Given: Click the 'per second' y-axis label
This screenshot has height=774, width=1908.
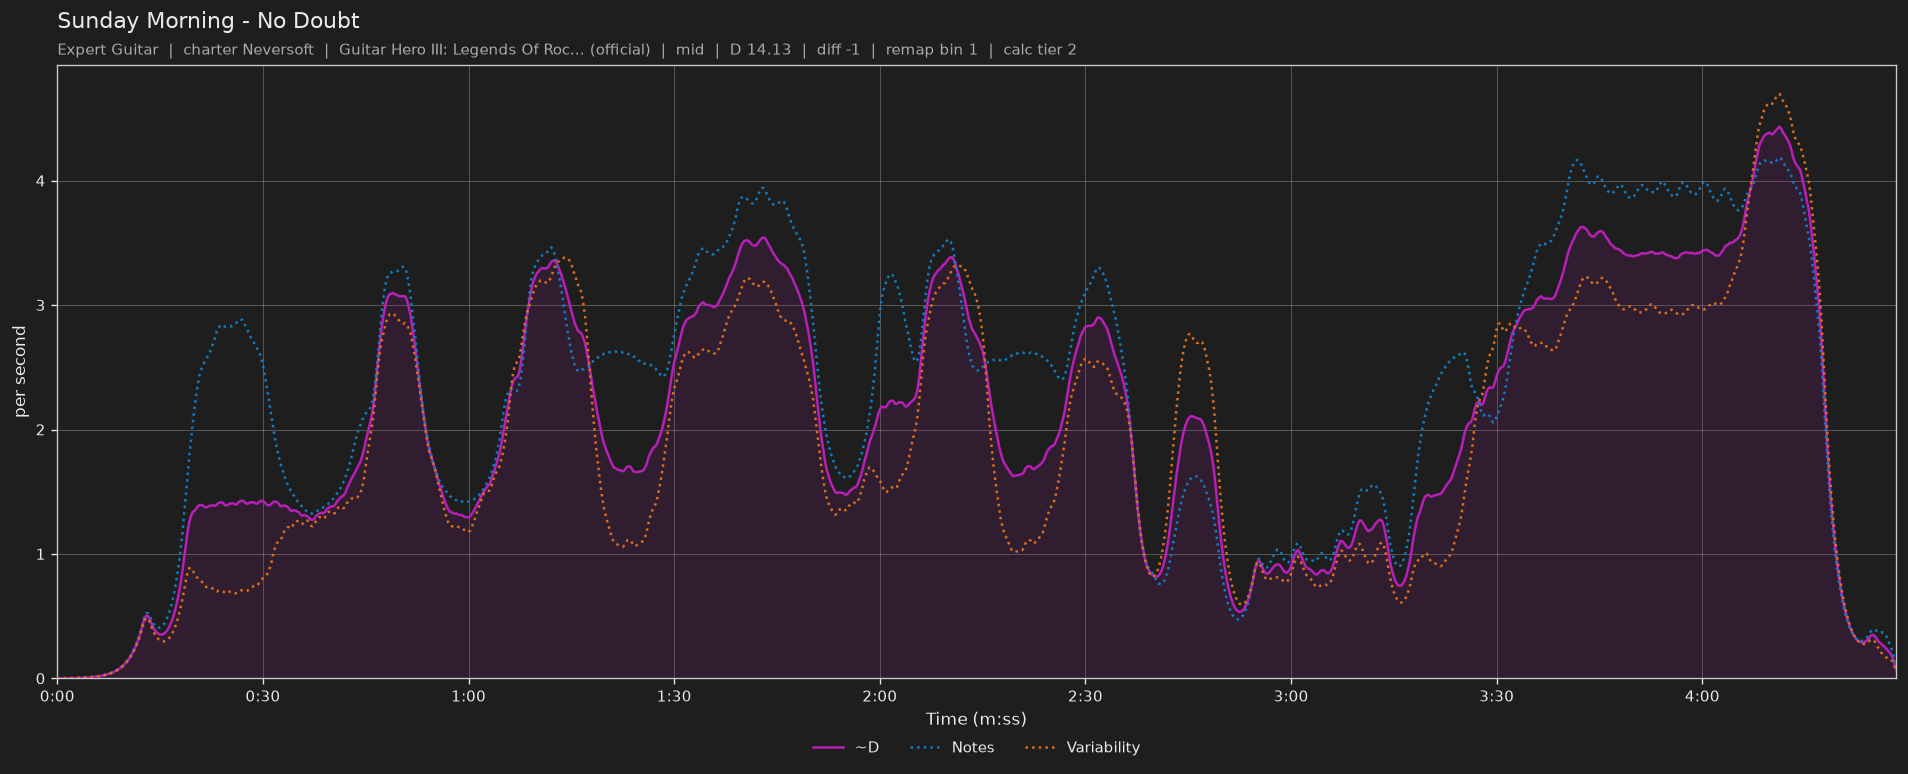Looking at the screenshot, I should 20,372.
